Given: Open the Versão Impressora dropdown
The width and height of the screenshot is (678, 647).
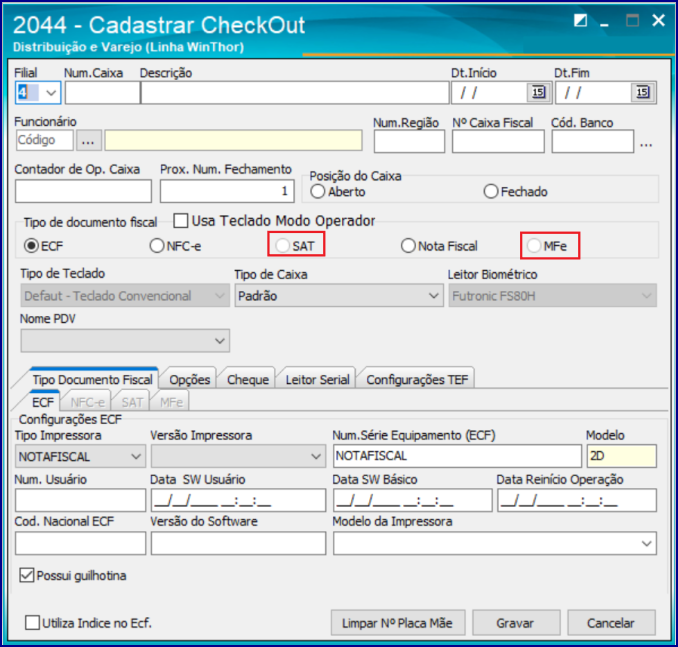Looking at the screenshot, I should 316,456.
